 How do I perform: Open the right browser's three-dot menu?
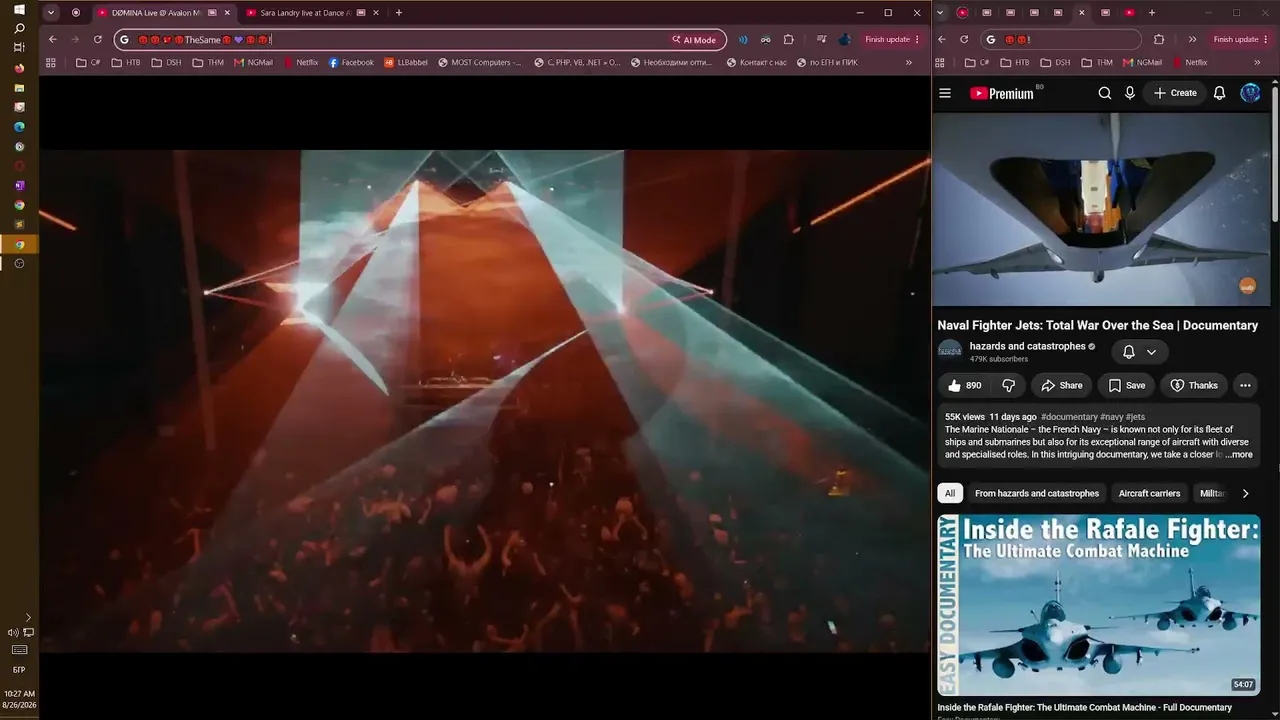tap(1265, 40)
